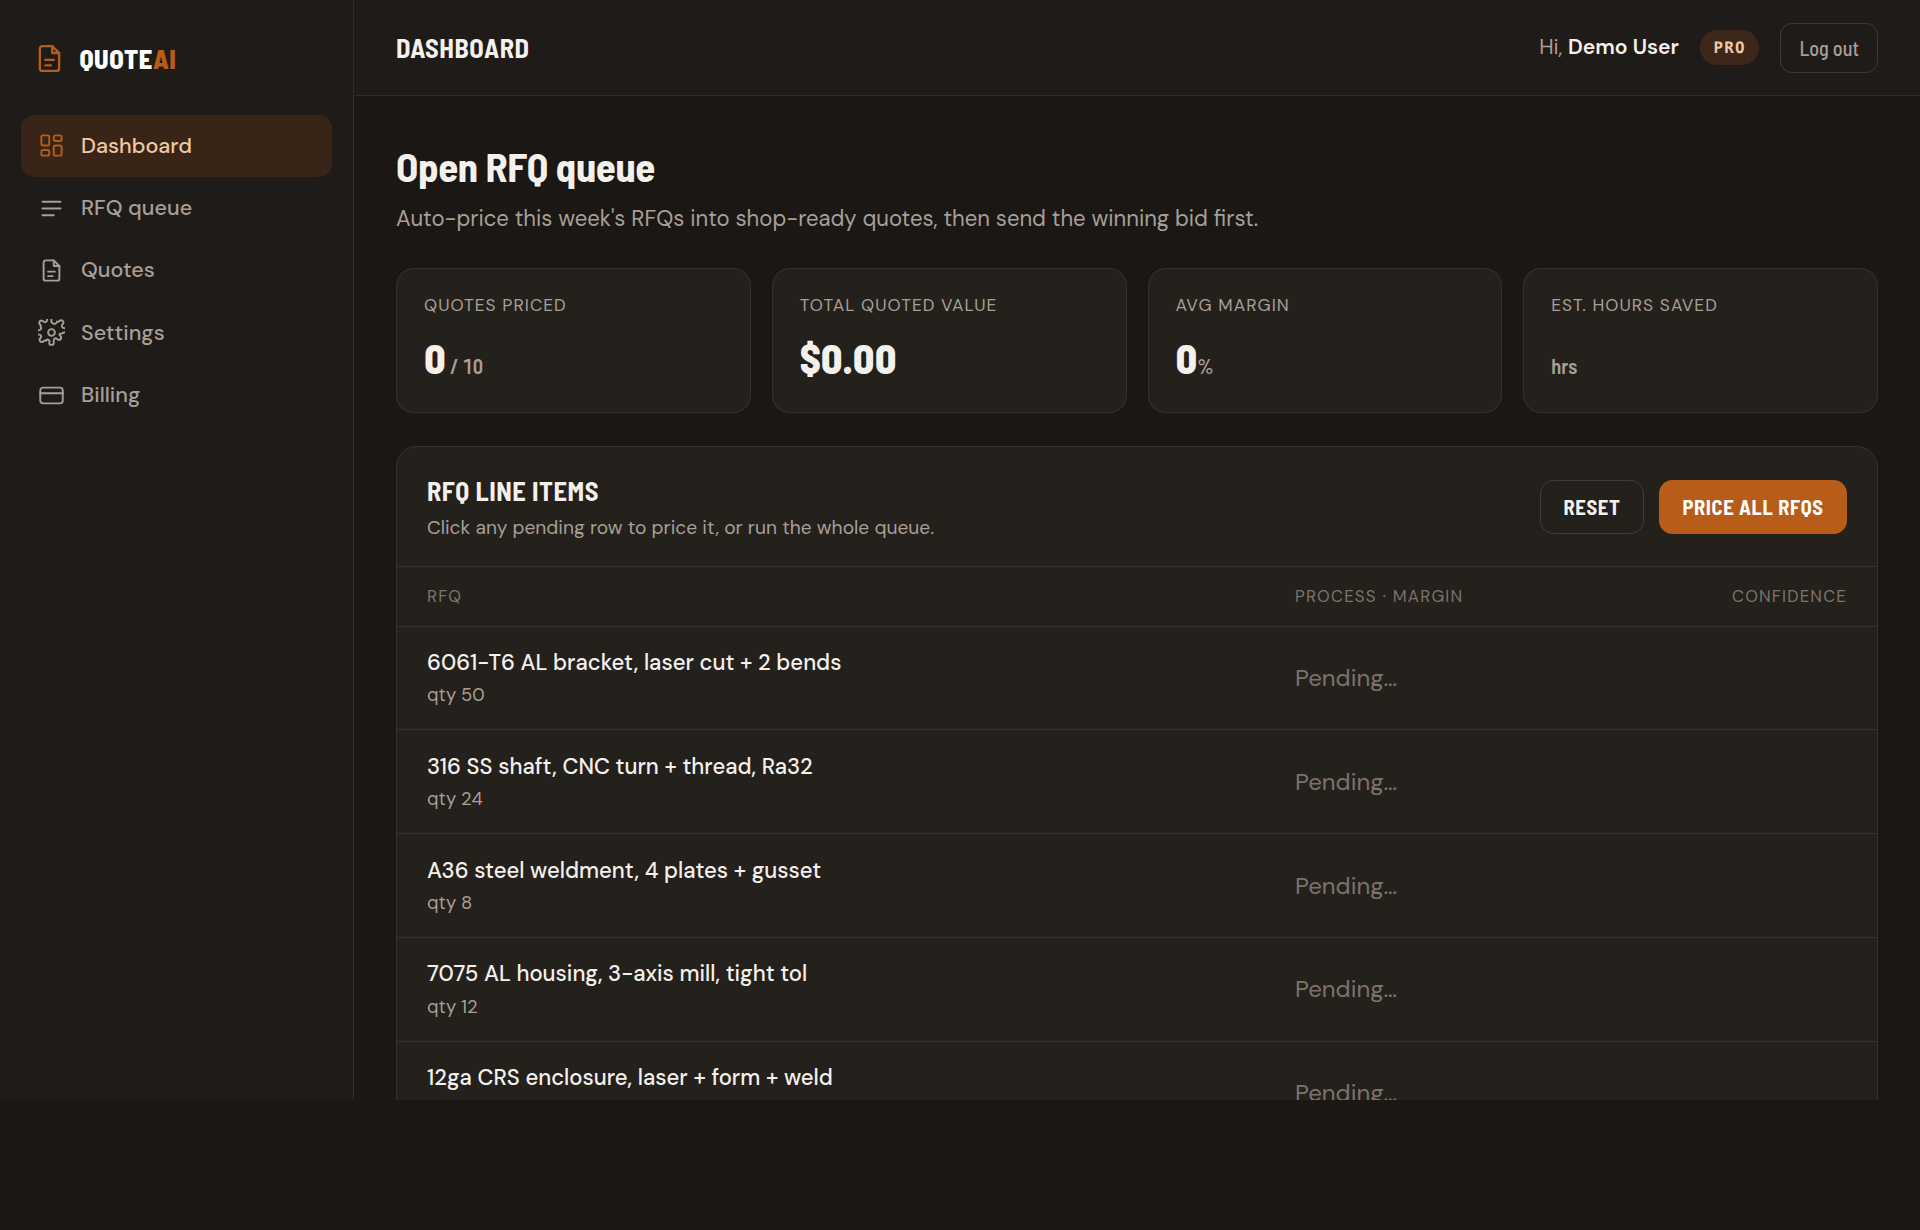Click the Avg Margin stat card
1920x1230 pixels.
[1324, 340]
